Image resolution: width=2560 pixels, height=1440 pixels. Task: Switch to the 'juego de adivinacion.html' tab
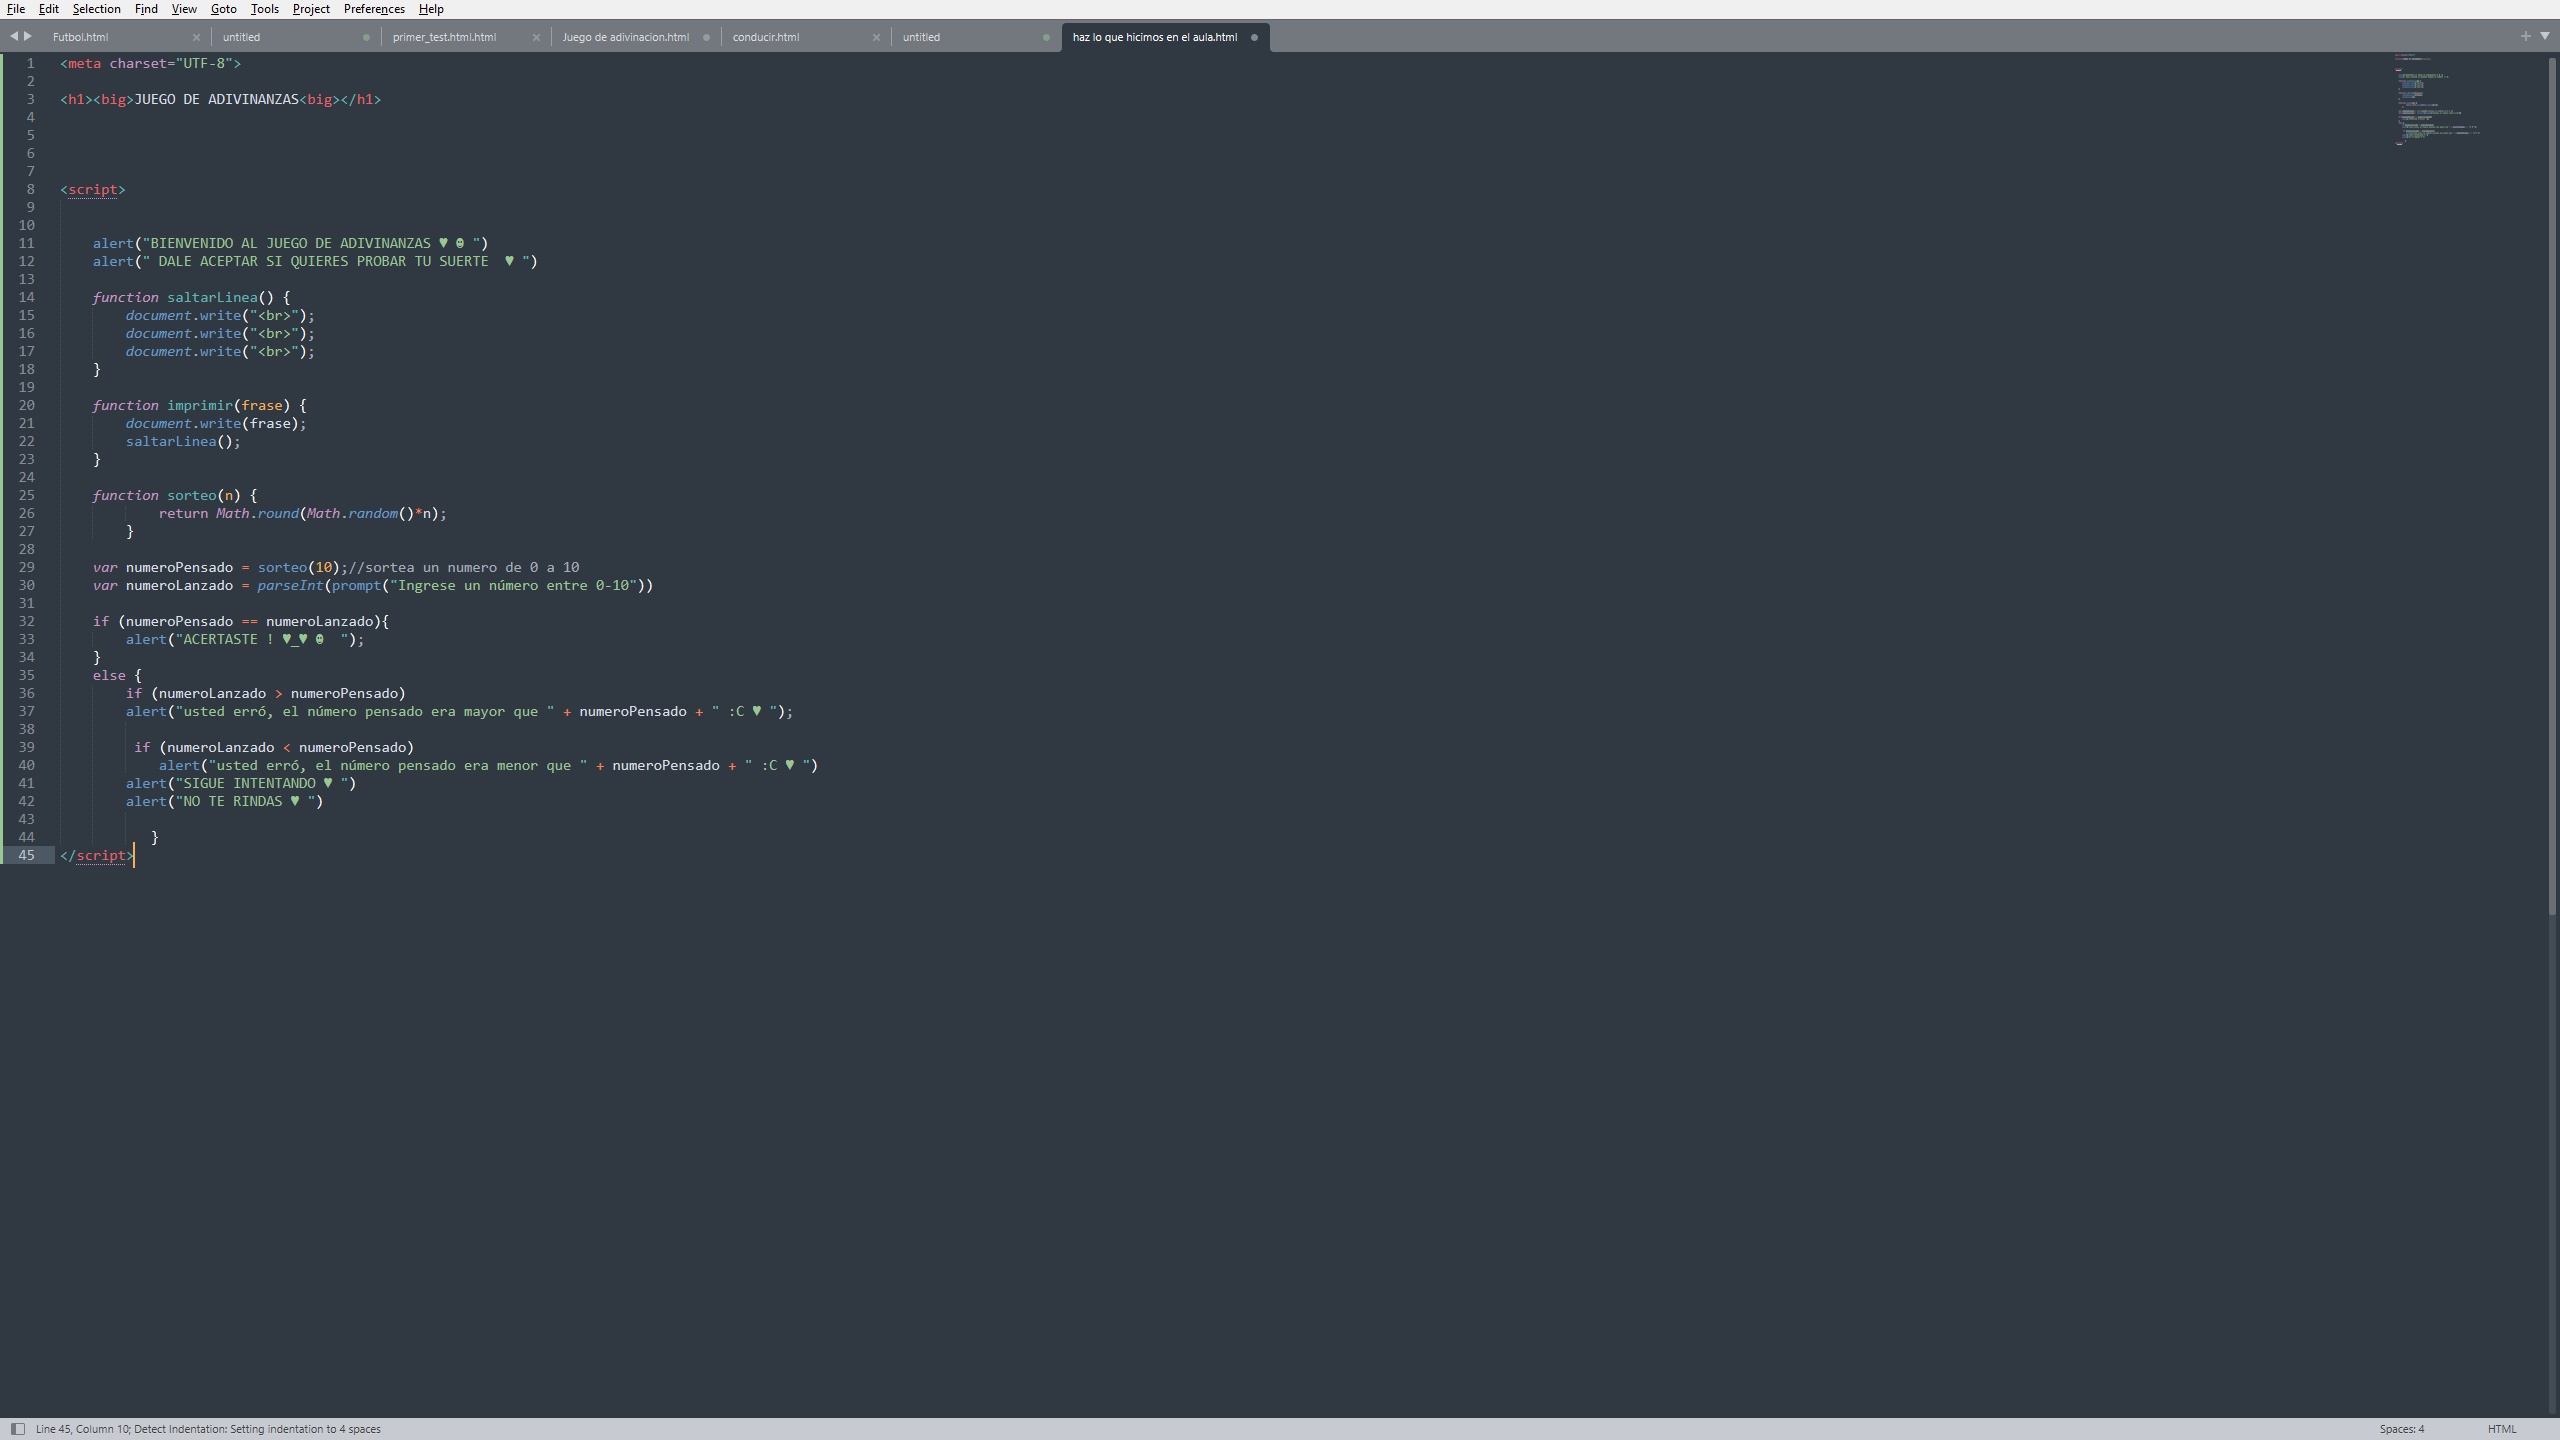(x=628, y=35)
